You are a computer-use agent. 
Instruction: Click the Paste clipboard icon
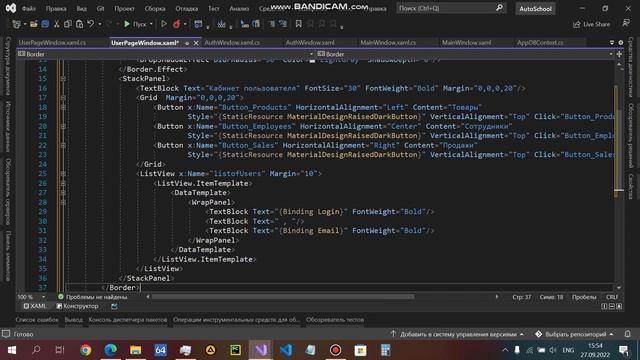(x=79, y=24)
